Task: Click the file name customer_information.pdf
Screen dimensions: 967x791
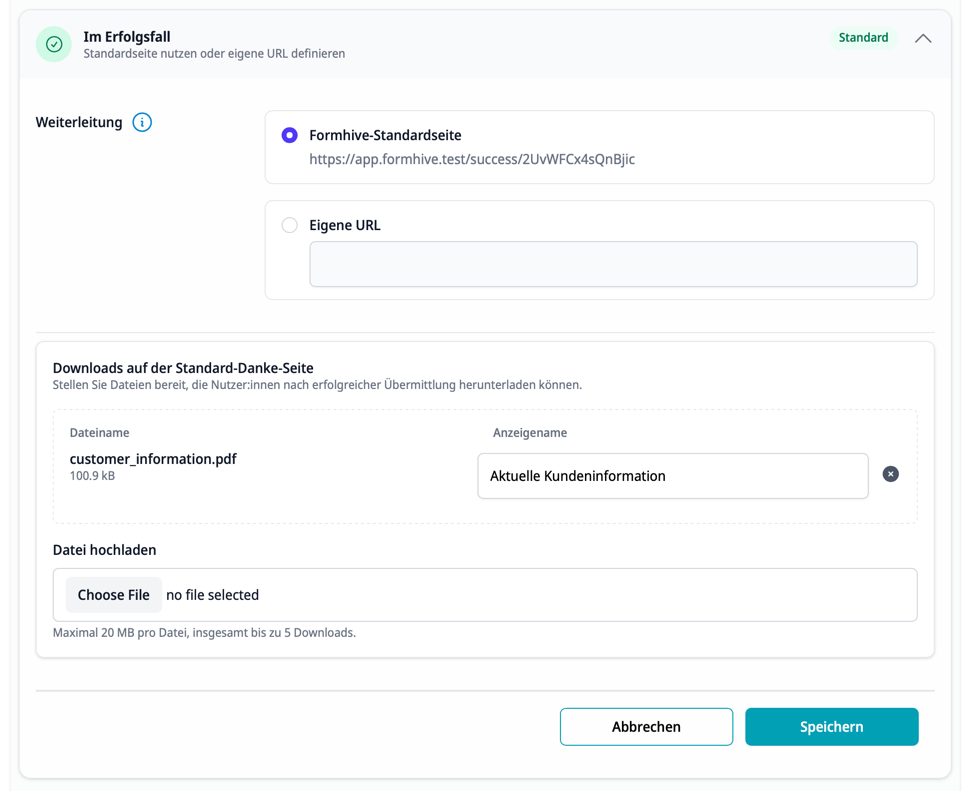Action: (x=153, y=459)
